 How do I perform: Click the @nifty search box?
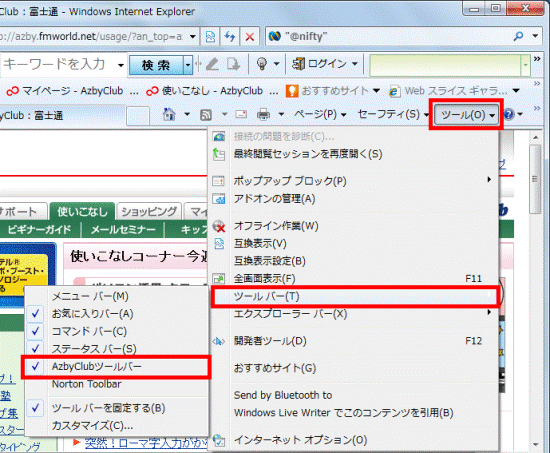tap(389, 36)
